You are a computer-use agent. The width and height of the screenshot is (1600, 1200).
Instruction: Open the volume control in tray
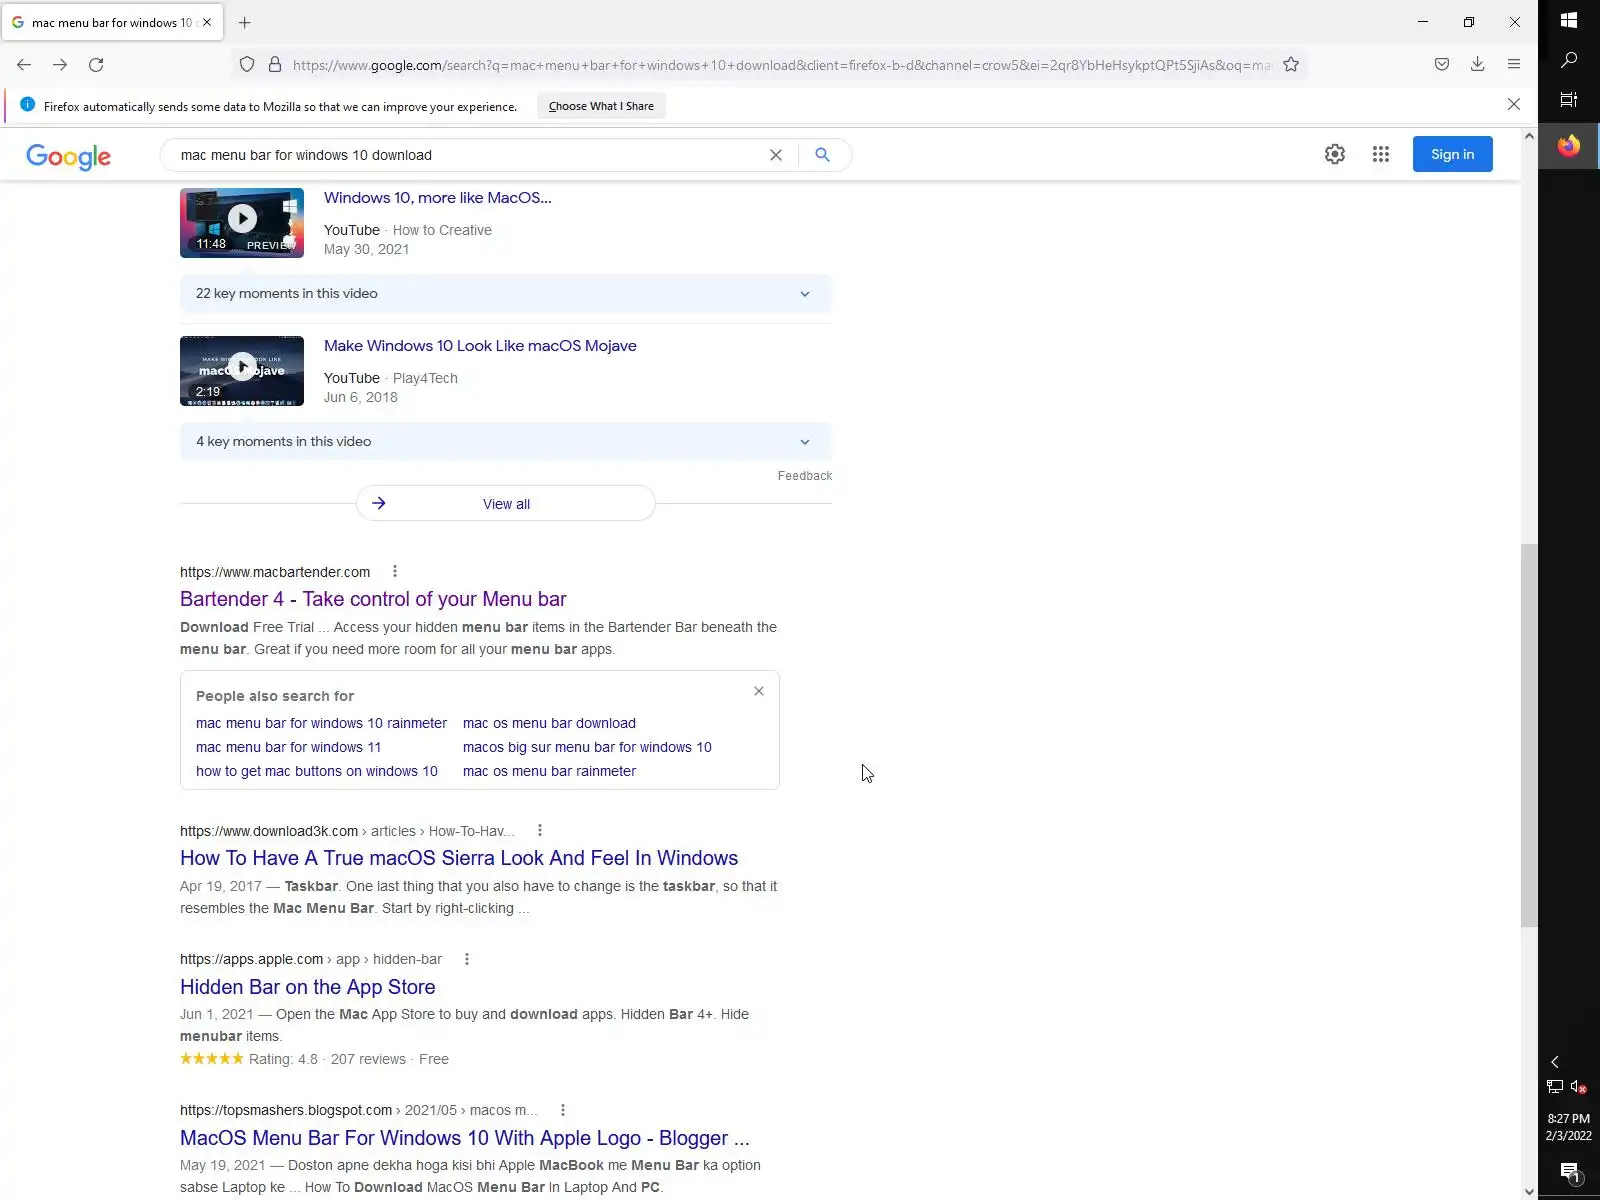[1579, 1087]
